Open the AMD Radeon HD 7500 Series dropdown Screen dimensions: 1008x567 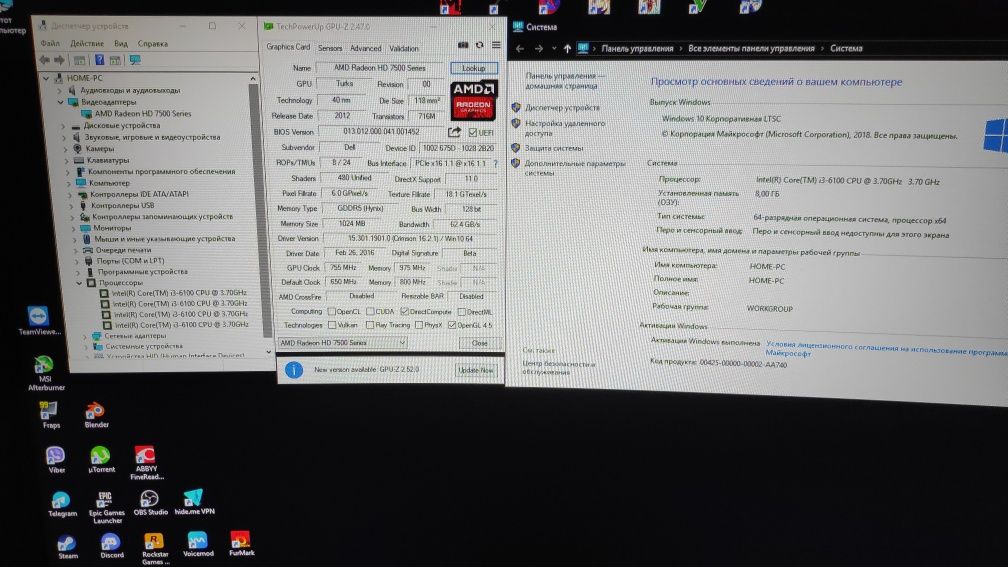[x=342, y=343]
